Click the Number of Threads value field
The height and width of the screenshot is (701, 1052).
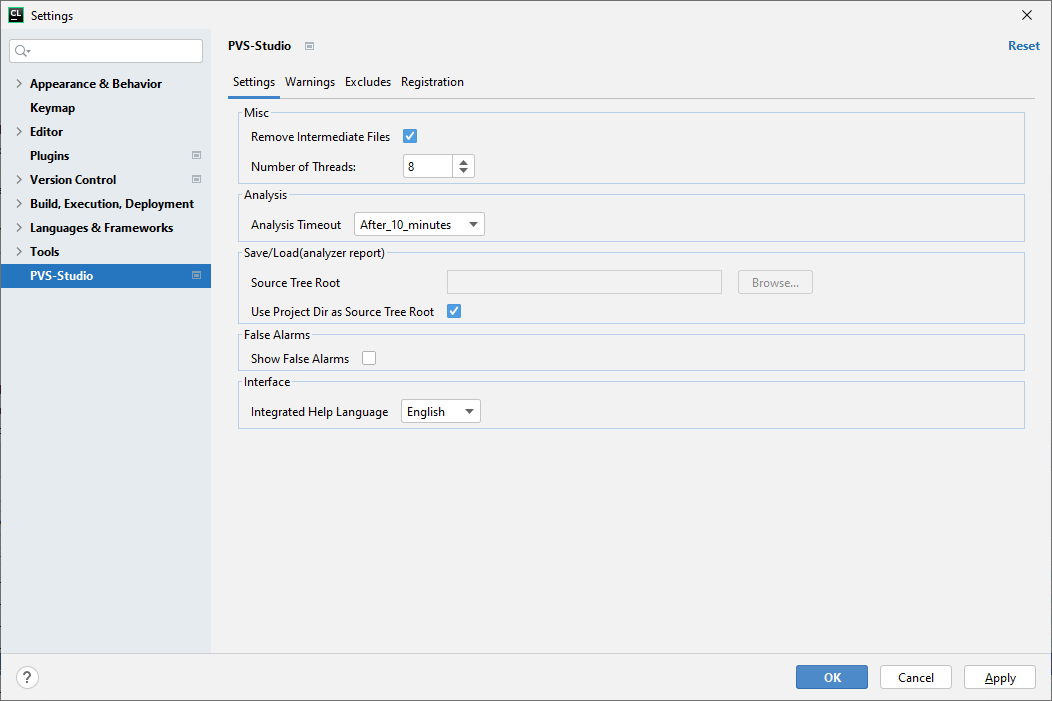coord(427,166)
